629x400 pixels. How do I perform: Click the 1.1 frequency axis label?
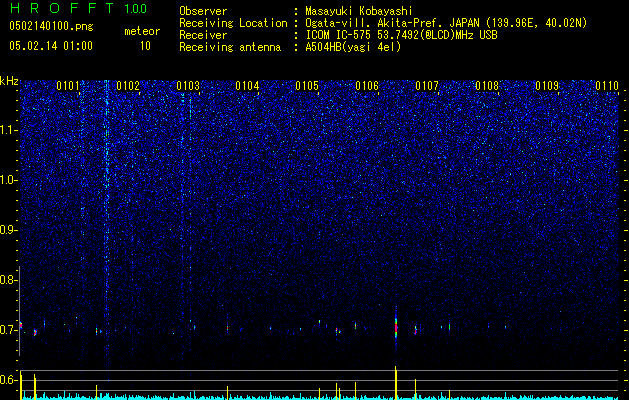(x=9, y=130)
